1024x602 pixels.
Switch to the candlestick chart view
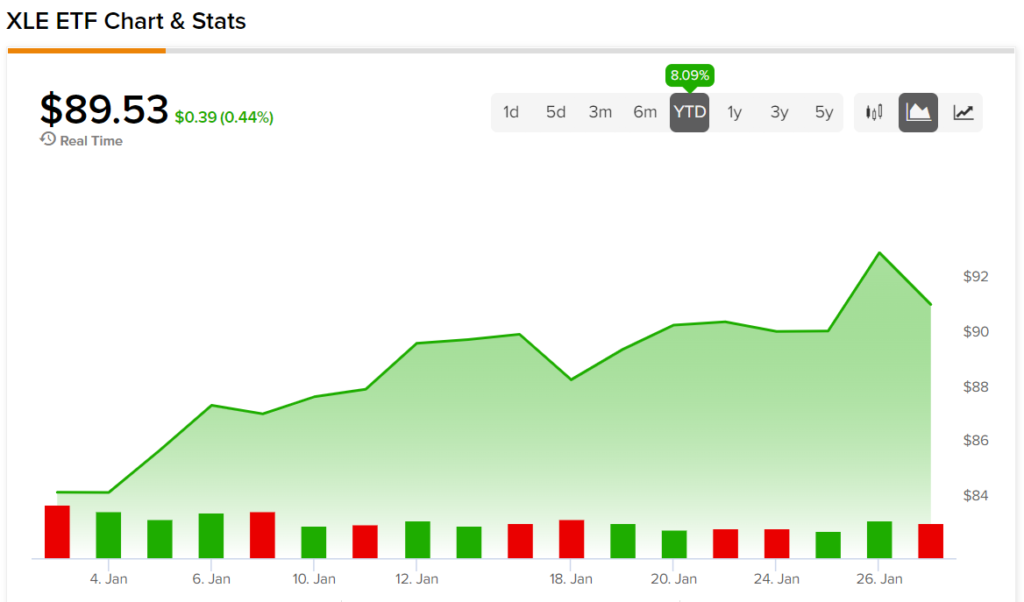pos(874,112)
